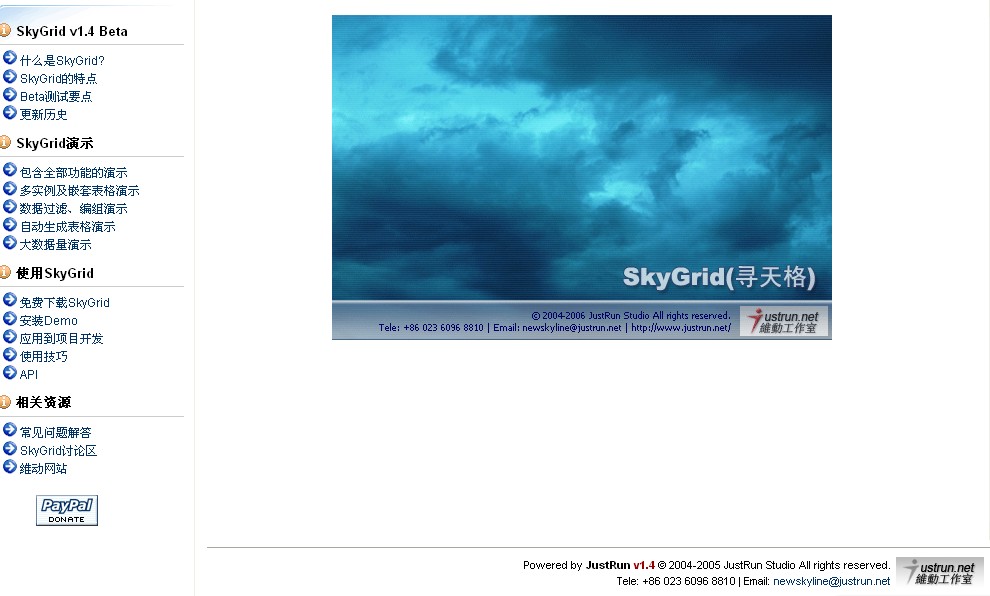Follow the 免费下载SkyGrid download link

click(x=64, y=302)
